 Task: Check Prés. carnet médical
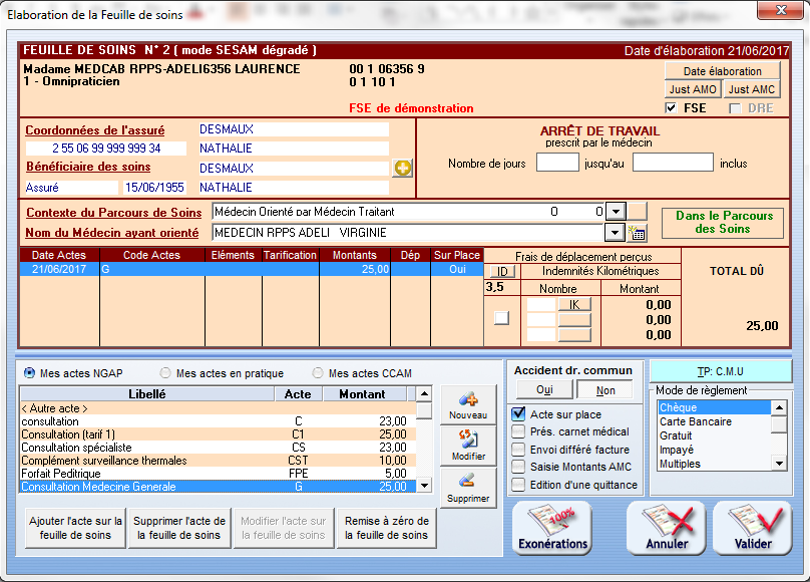point(518,432)
